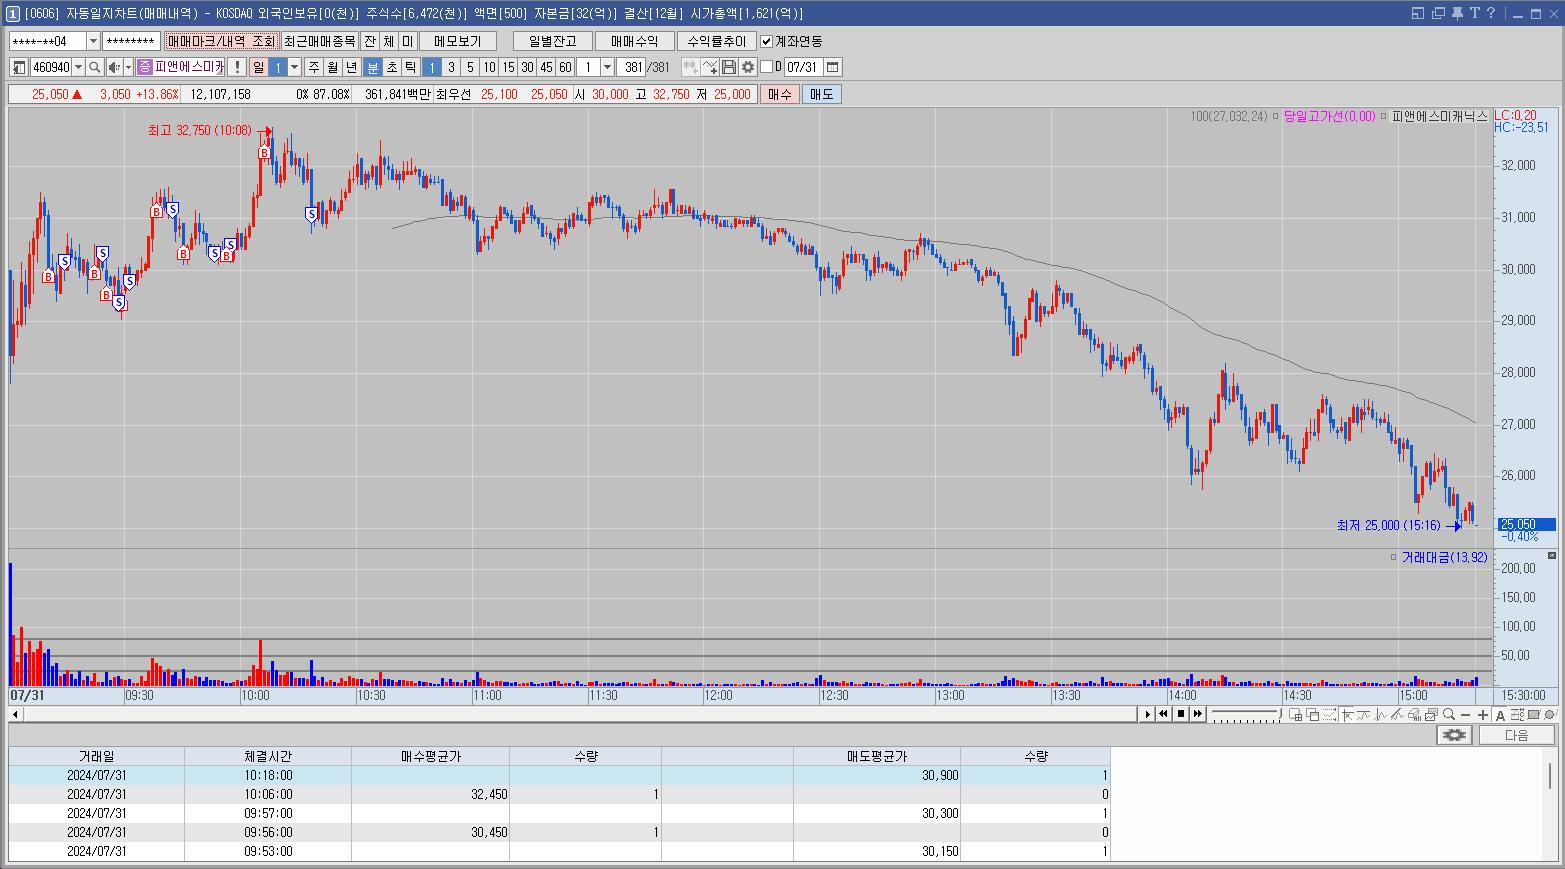
Task: Click the trade table settings gear
Action: pos(1454,735)
